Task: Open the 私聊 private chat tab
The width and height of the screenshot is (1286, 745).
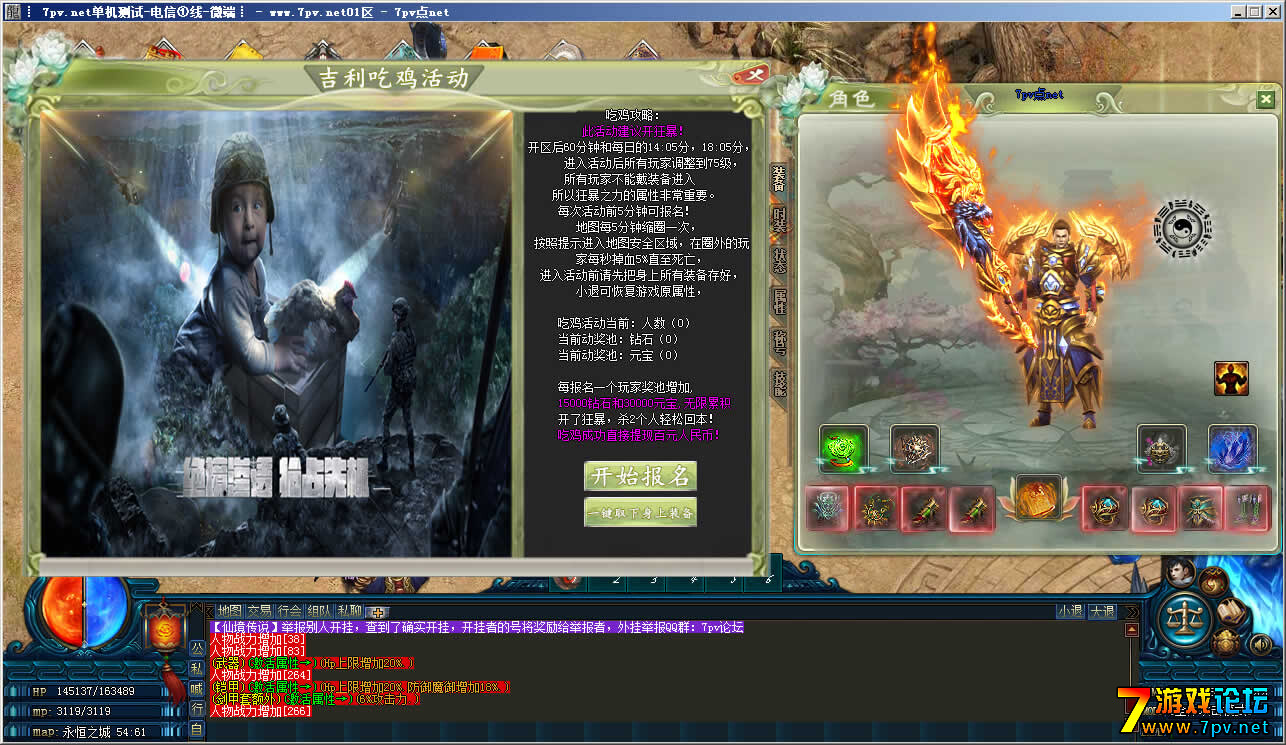Action: tap(350, 611)
